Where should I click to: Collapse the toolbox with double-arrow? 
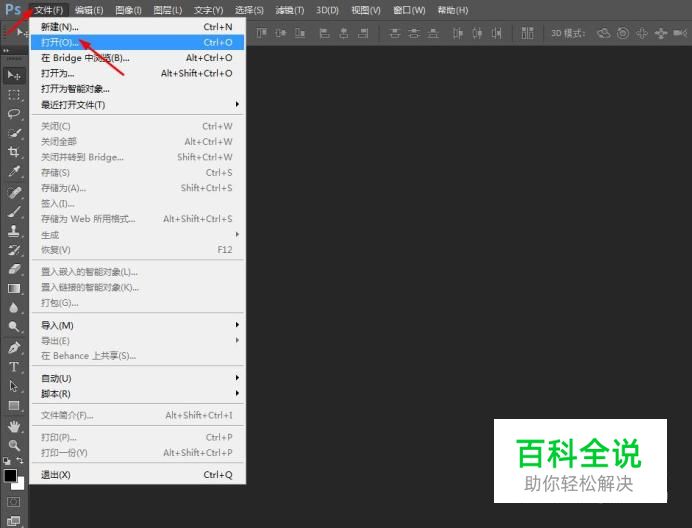[6, 51]
